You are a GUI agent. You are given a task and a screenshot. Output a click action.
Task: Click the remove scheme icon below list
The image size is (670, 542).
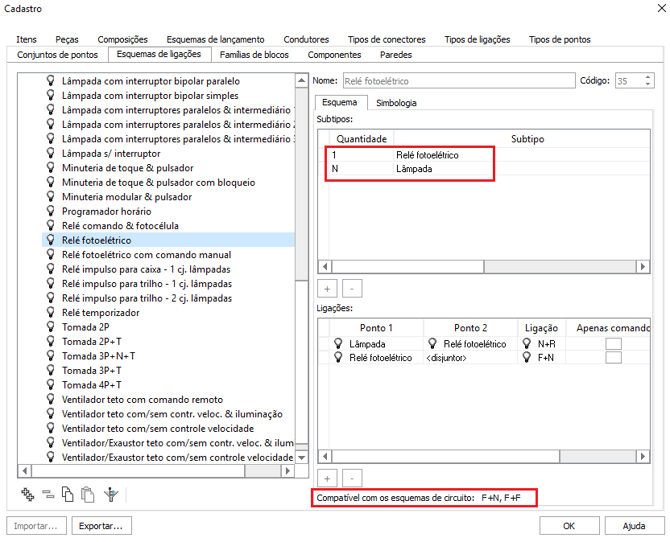tap(47, 493)
